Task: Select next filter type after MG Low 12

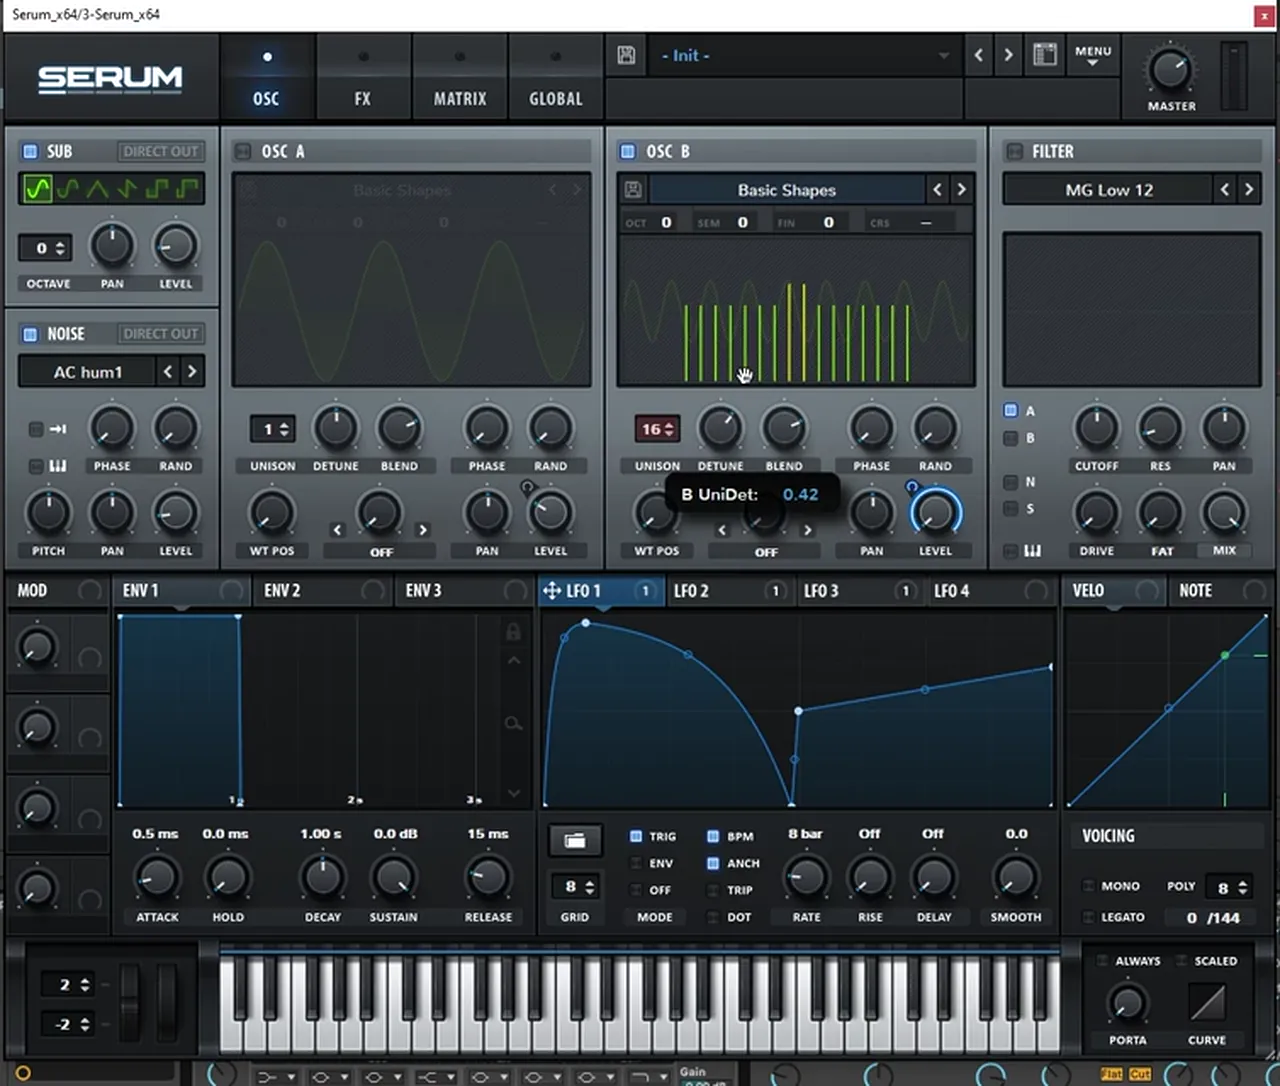Action: pyautogui.click(x=1248, y=189)
